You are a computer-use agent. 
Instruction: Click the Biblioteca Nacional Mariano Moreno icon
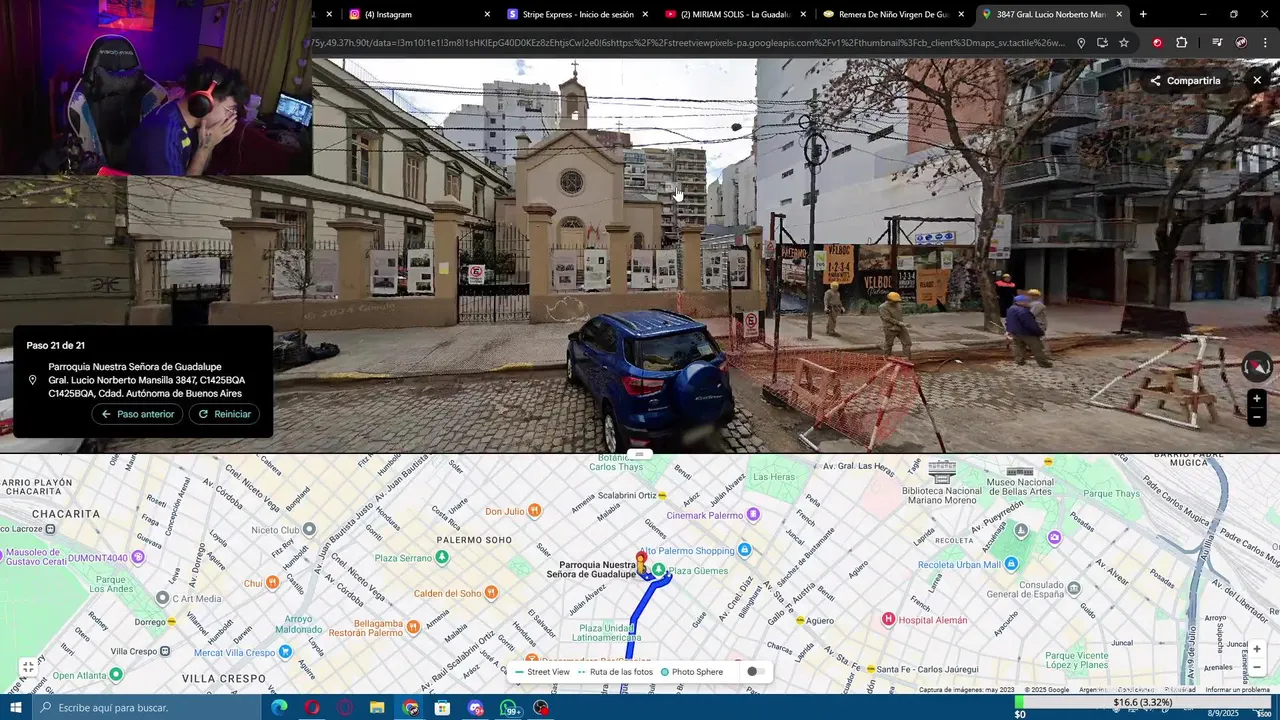click(x=942, y=472)
